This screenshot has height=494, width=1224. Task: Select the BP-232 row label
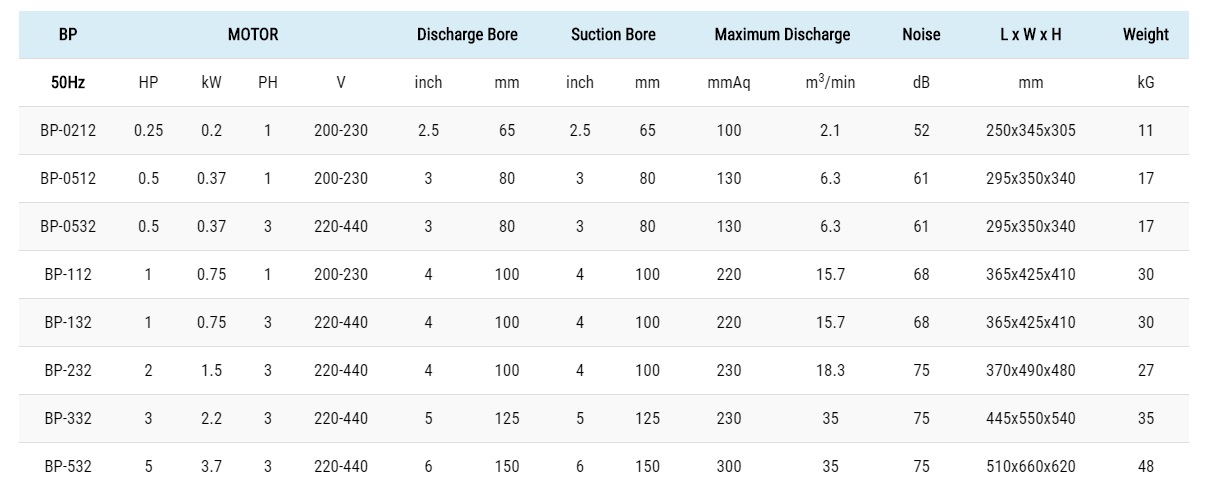point(68,370)
